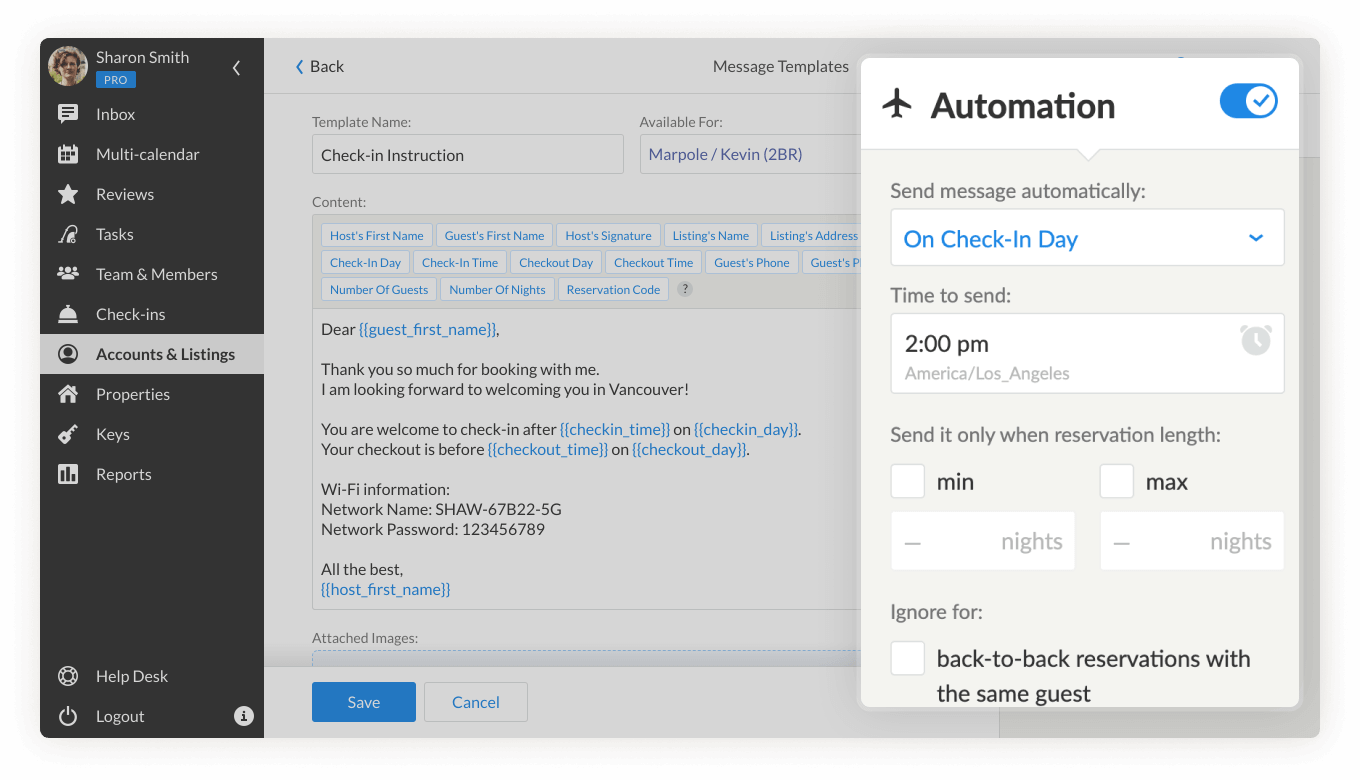
Task: Insert the Host's First Name tag
Action: coord(377,236)
